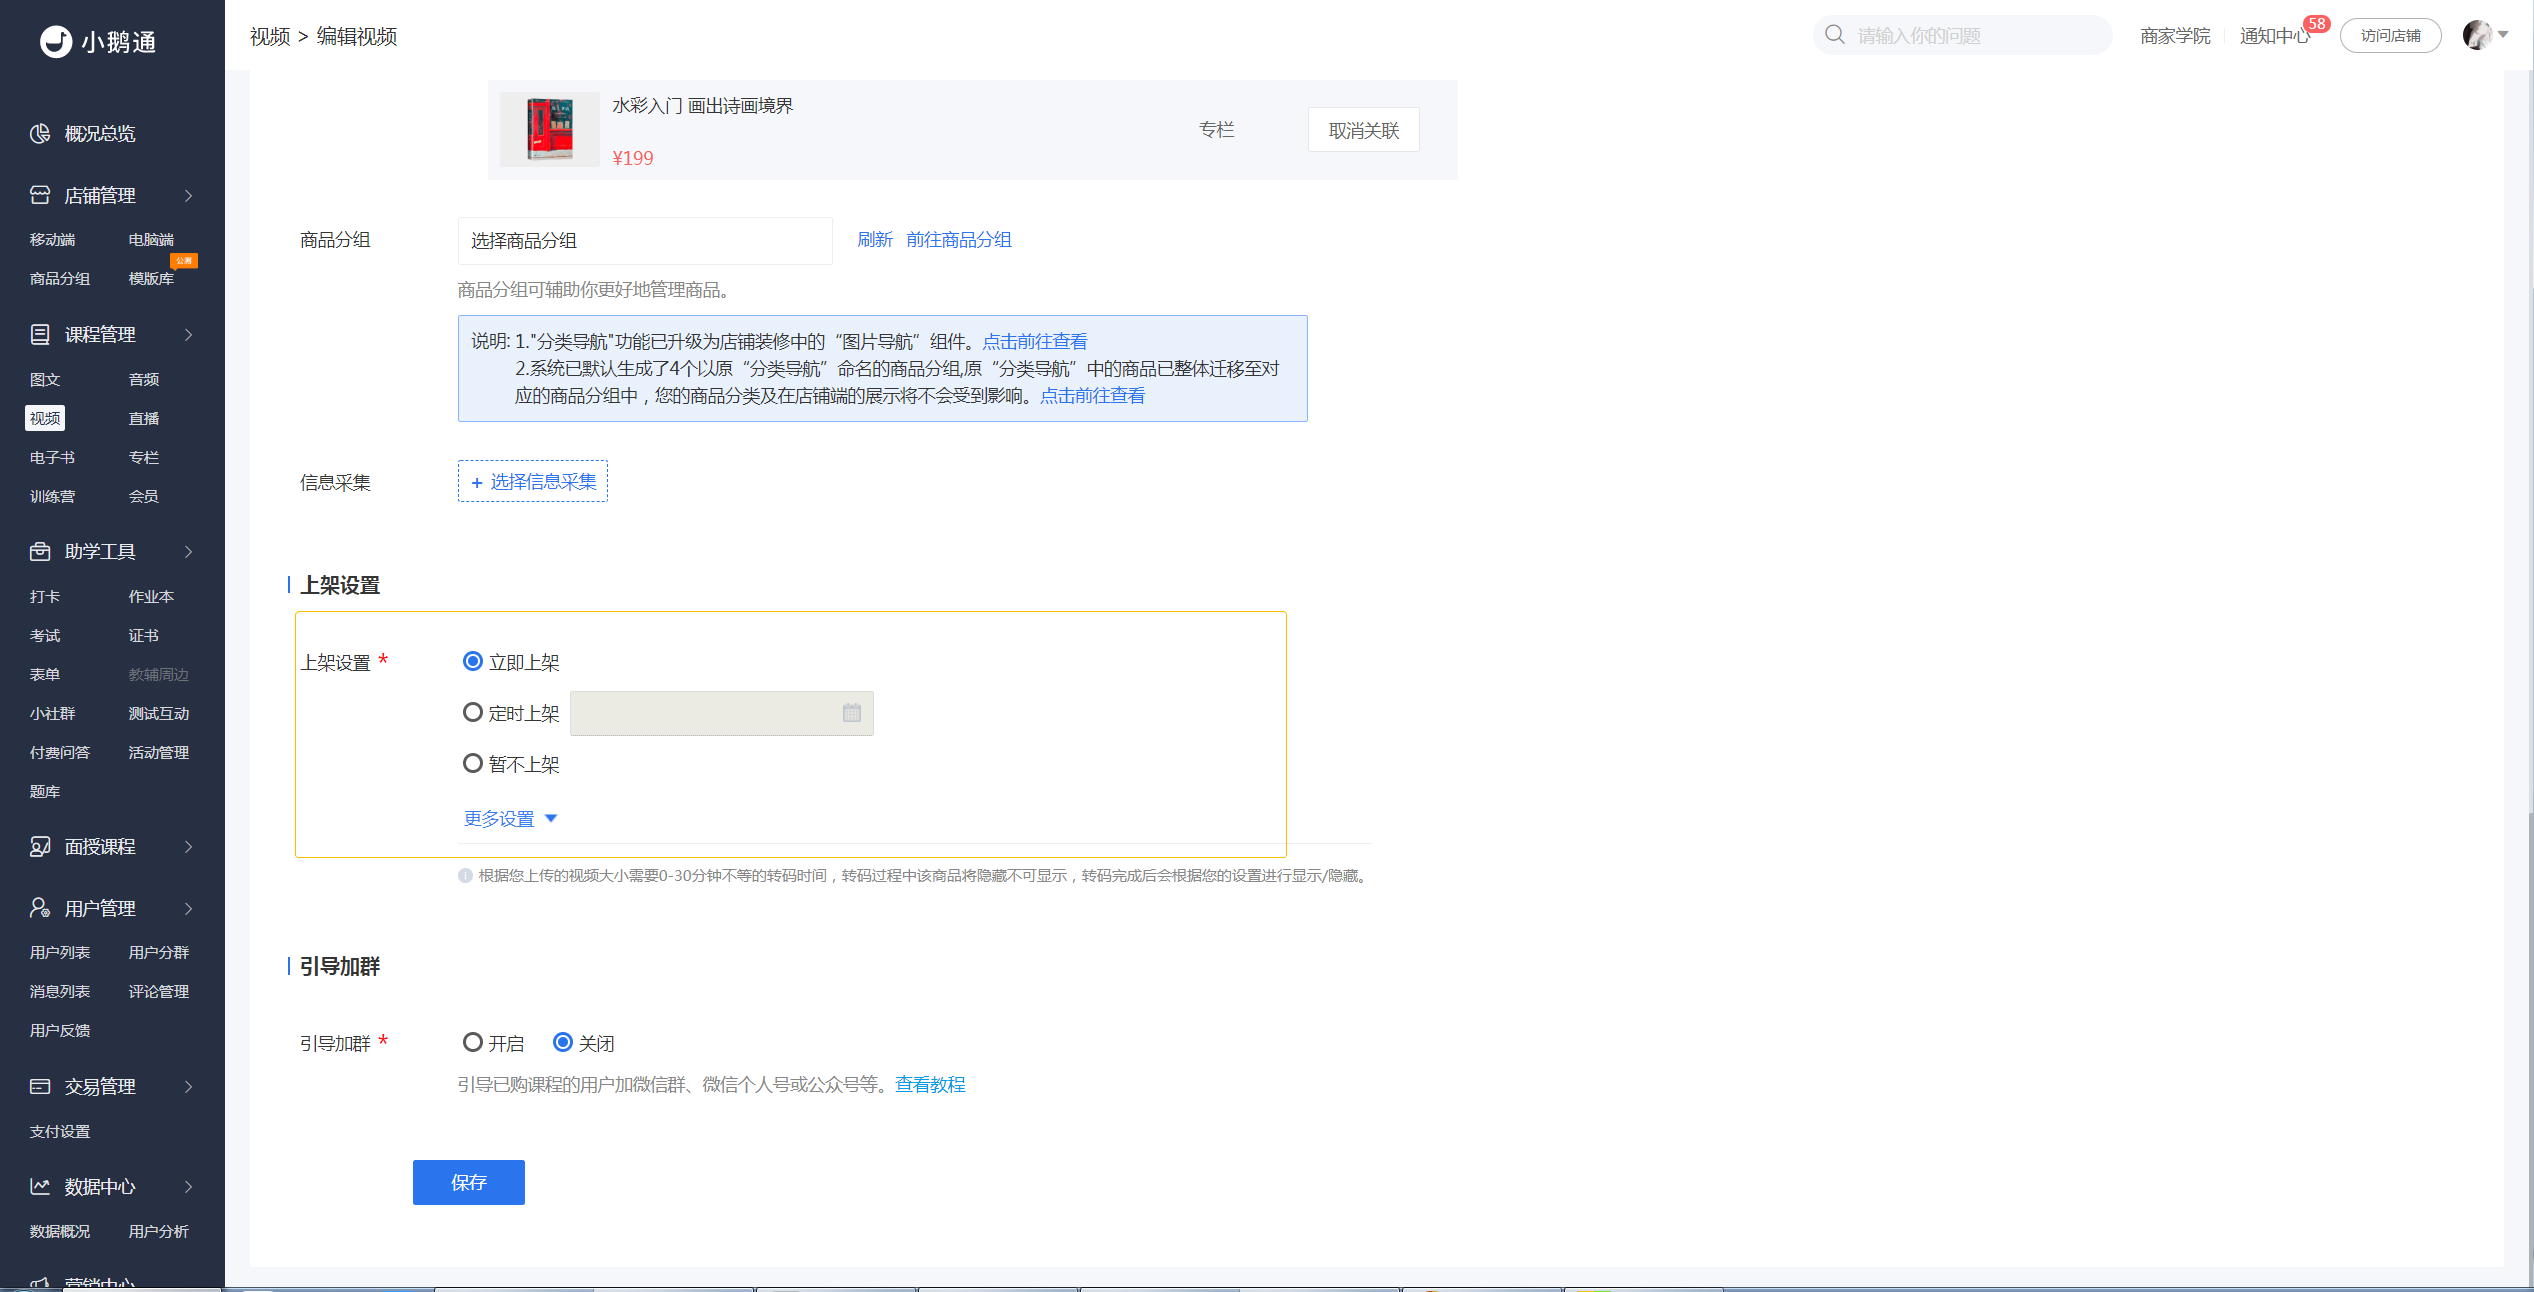Click the blue 保存 button
Screen dimensions: 2534x1292
tap(469, 1182)
